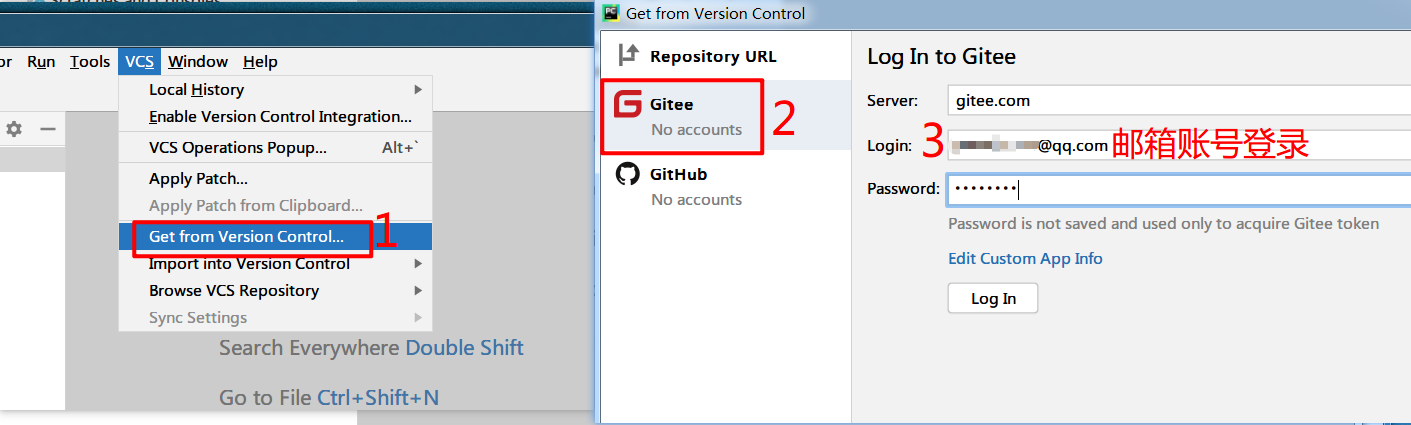Choose Apply Patch menu entry
This screenshot has height=425, width=1411.
(x=276, y=179)
